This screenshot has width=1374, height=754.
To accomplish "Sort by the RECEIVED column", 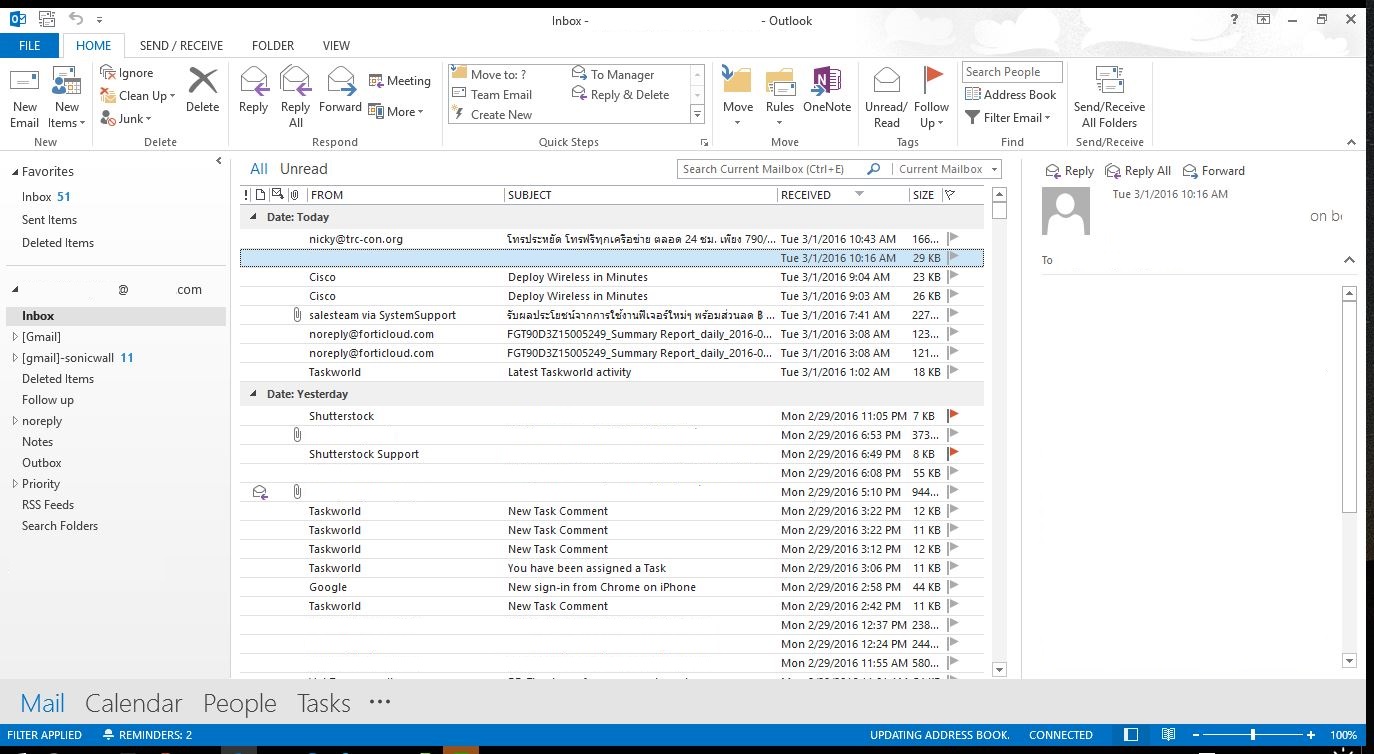I will tap(843, 195).
